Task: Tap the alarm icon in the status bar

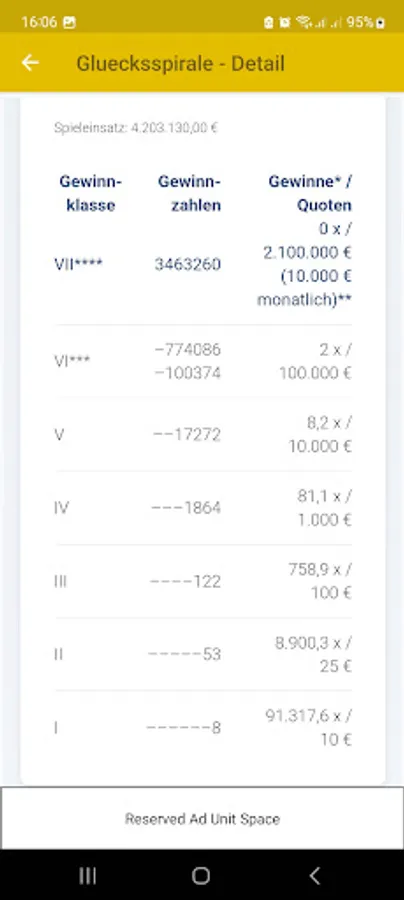Action: [x=285, y=22]
